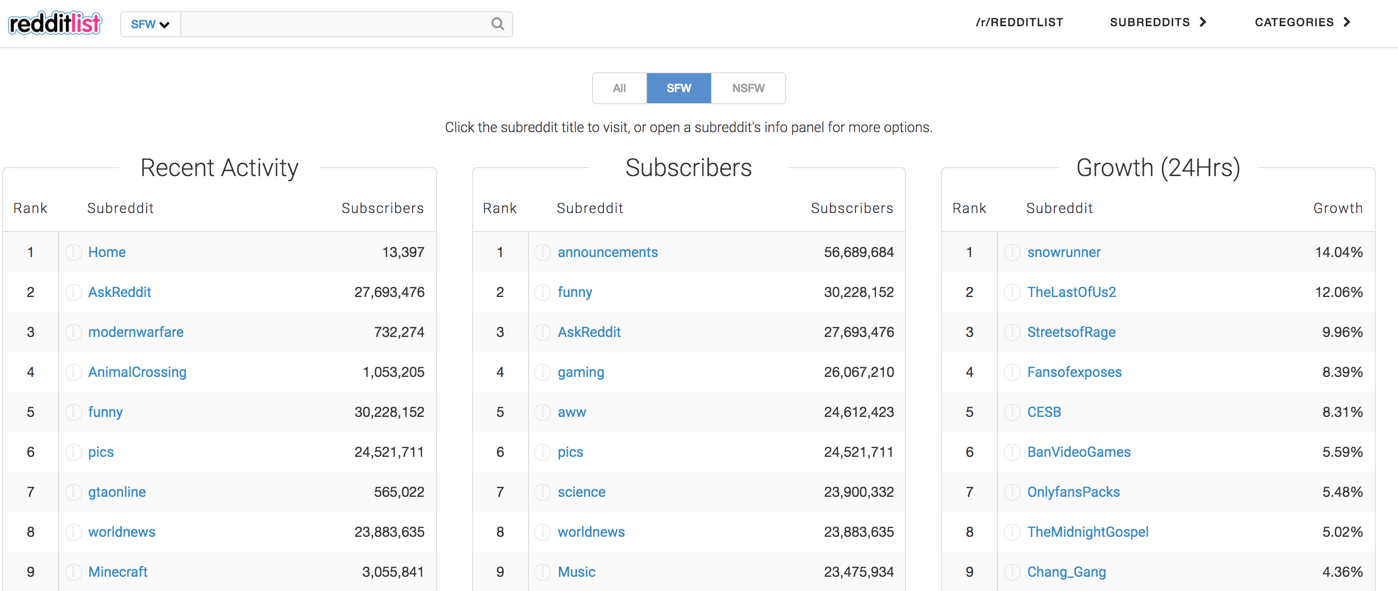Viewport: 1398px width, 591px height.
Task: Show info panel for Minecraft
Action: (73, 572)
